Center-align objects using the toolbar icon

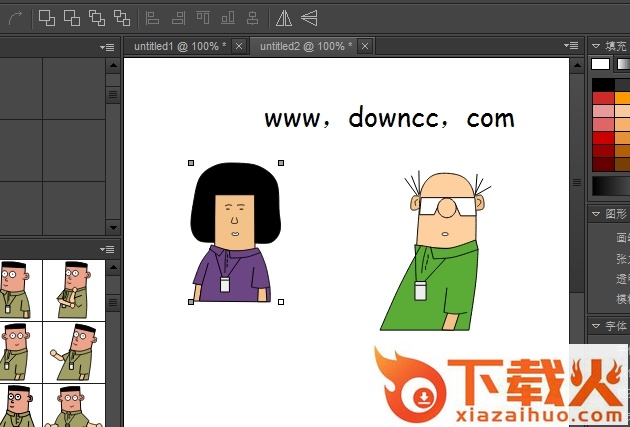[x=252, y=17]
